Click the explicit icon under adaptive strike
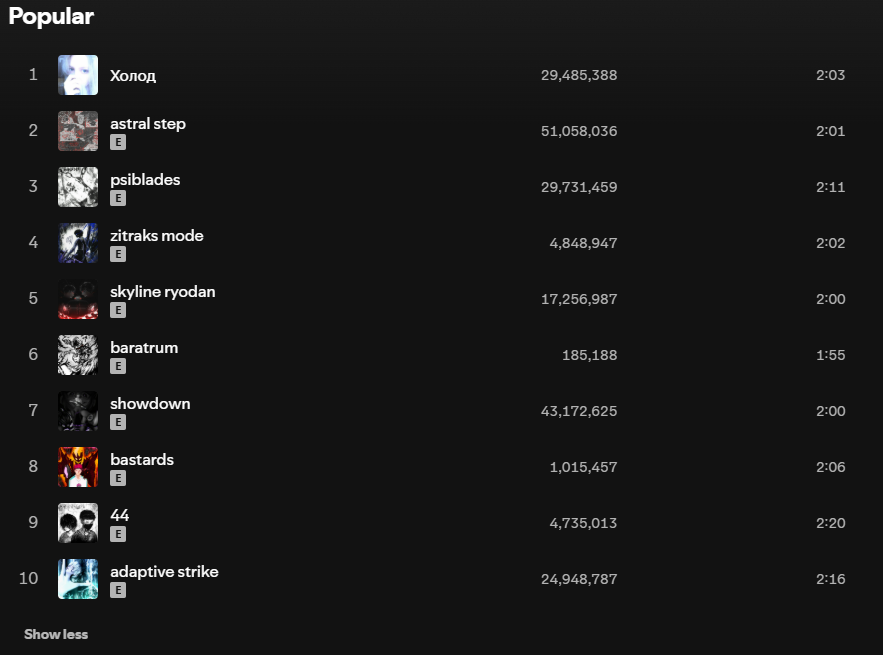This screenshot has width=883, height=655. tap(118, 590)
